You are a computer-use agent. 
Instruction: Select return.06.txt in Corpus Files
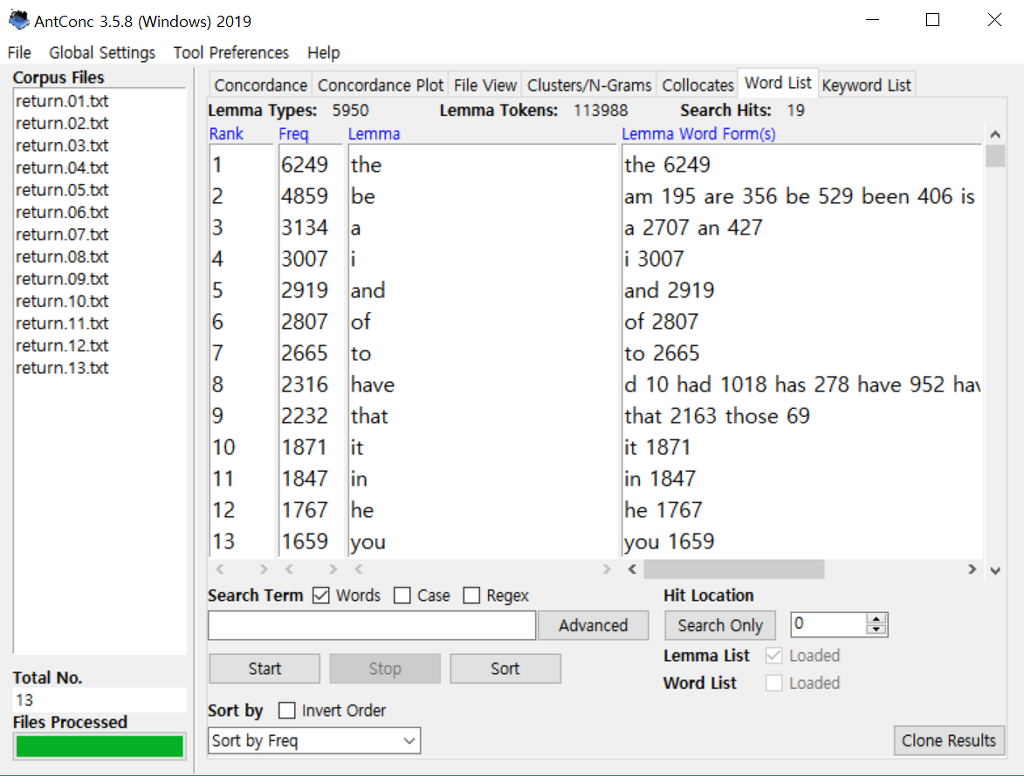pos(62,212)
